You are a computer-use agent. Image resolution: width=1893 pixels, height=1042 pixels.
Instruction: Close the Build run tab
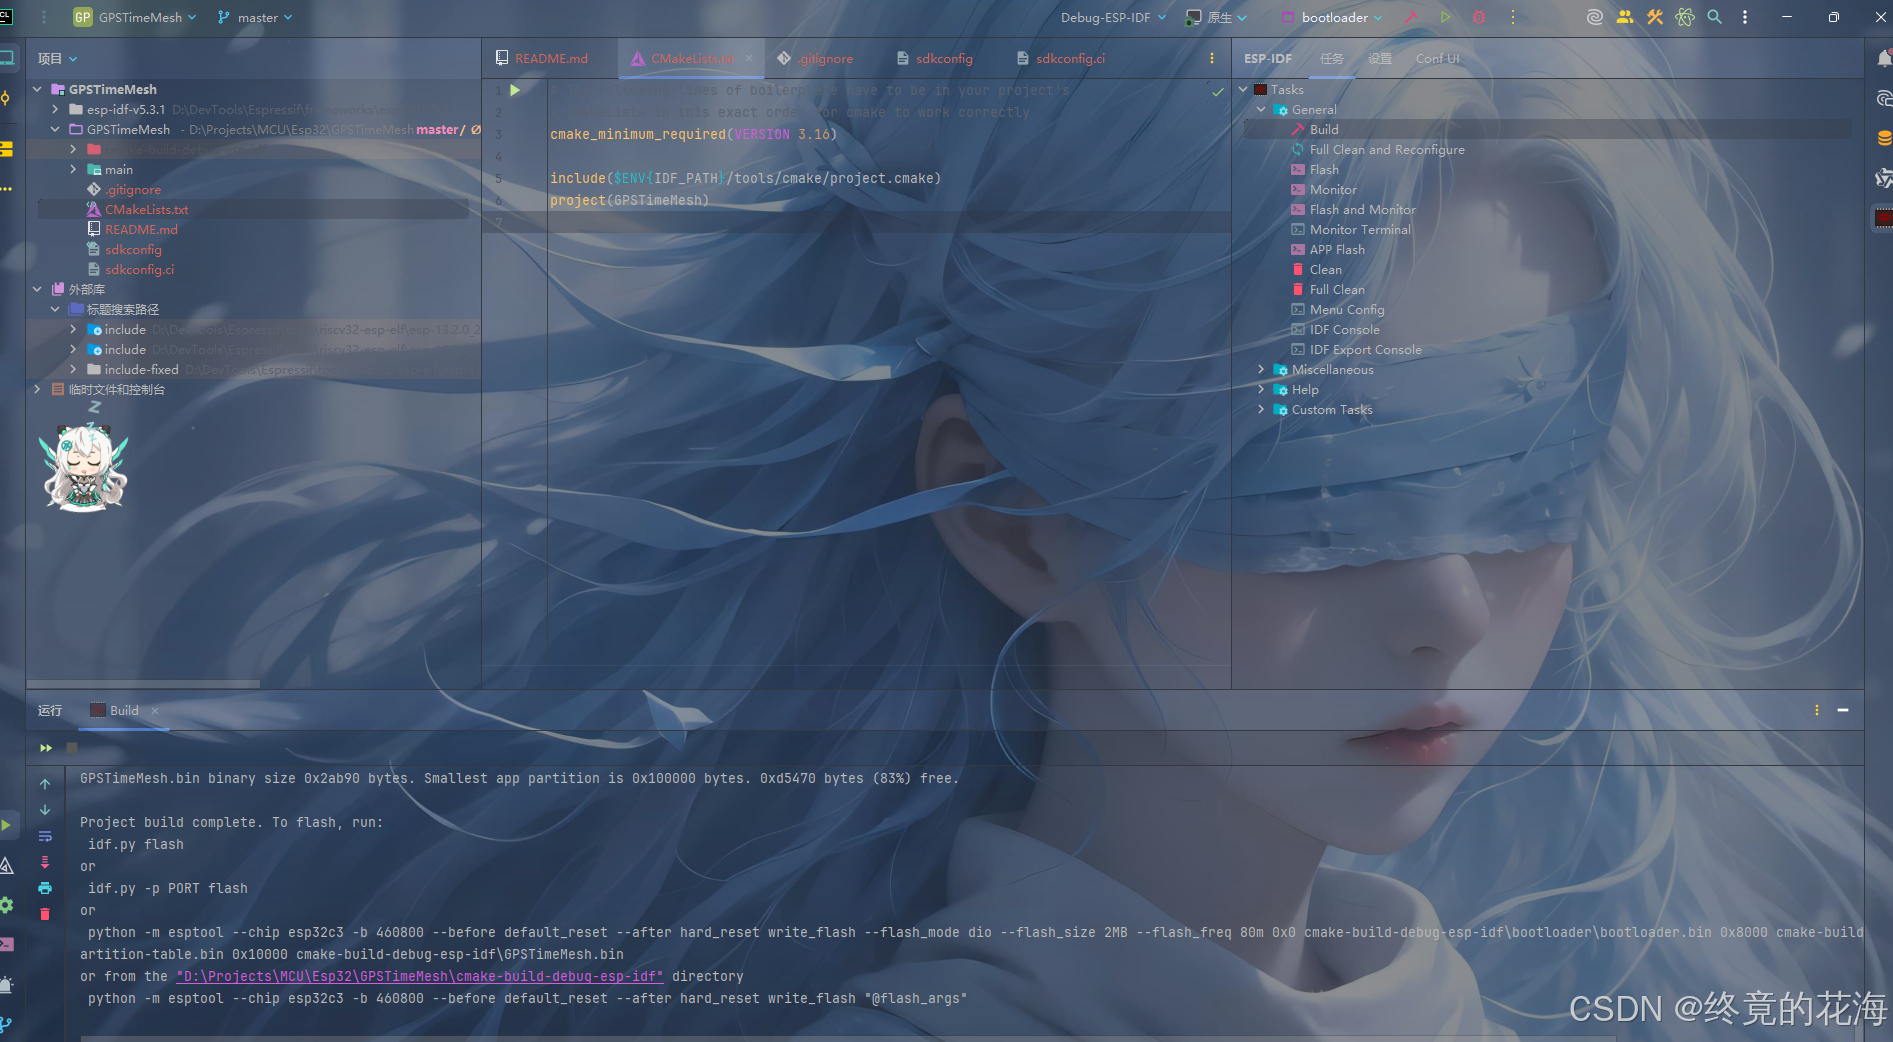click(x=155, y=710)
